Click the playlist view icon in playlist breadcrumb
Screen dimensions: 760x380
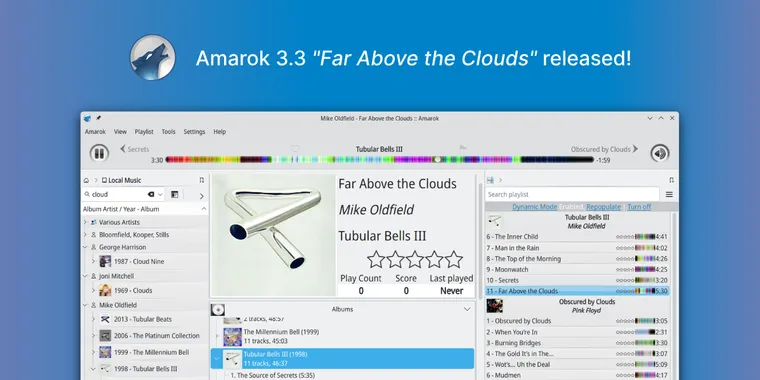[491, 180]
